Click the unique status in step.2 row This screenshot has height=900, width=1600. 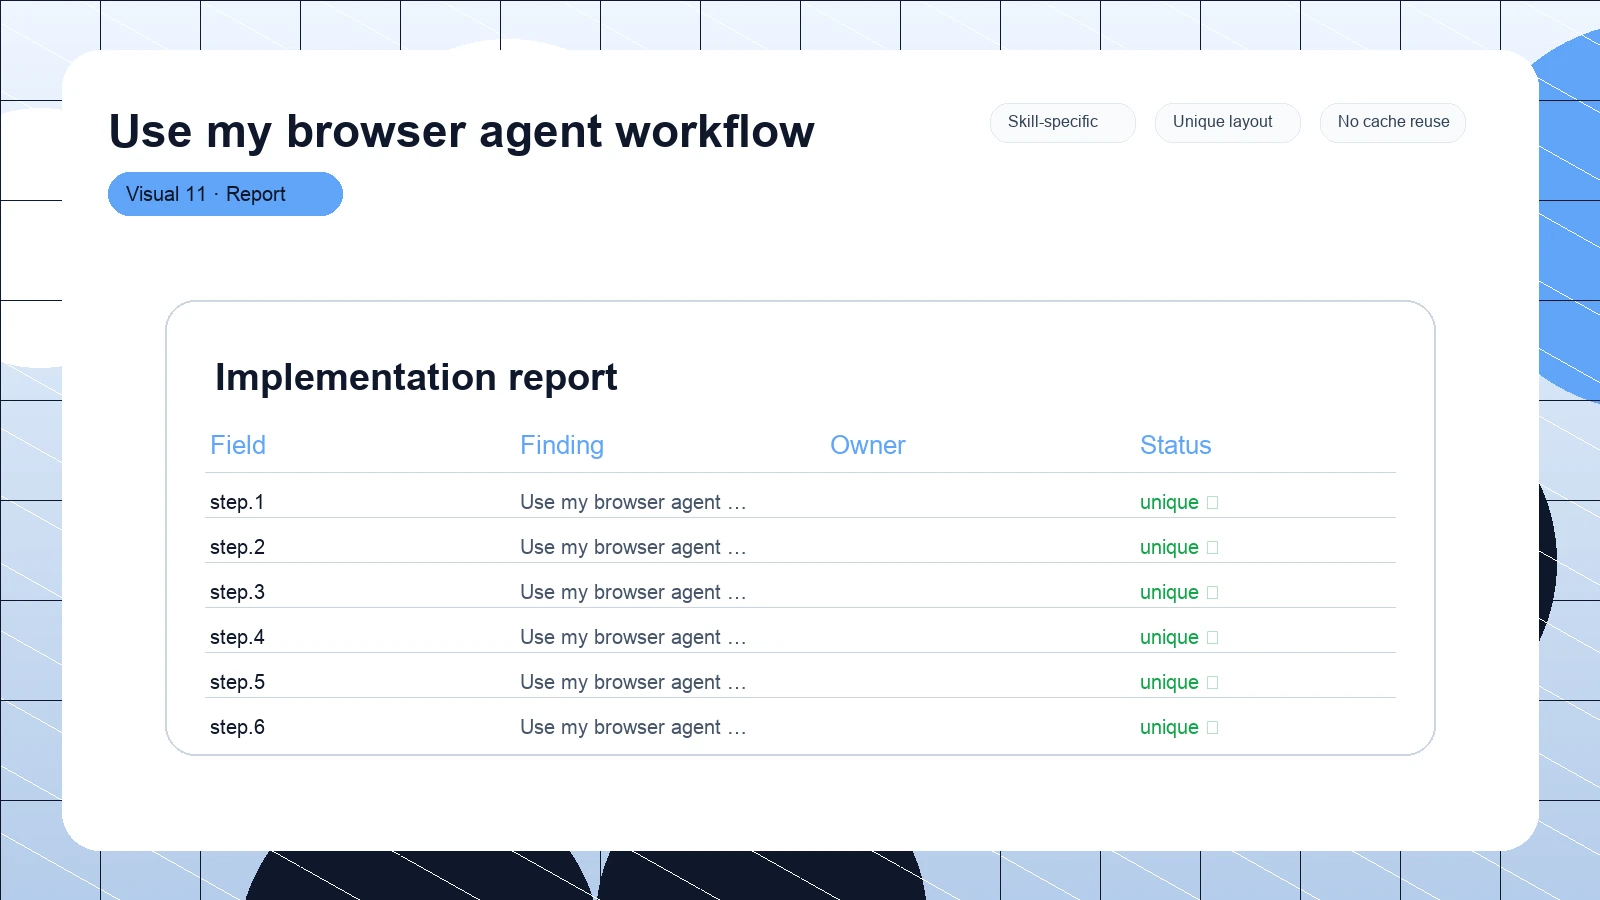pyautogui.click(x=1169, y=548)
